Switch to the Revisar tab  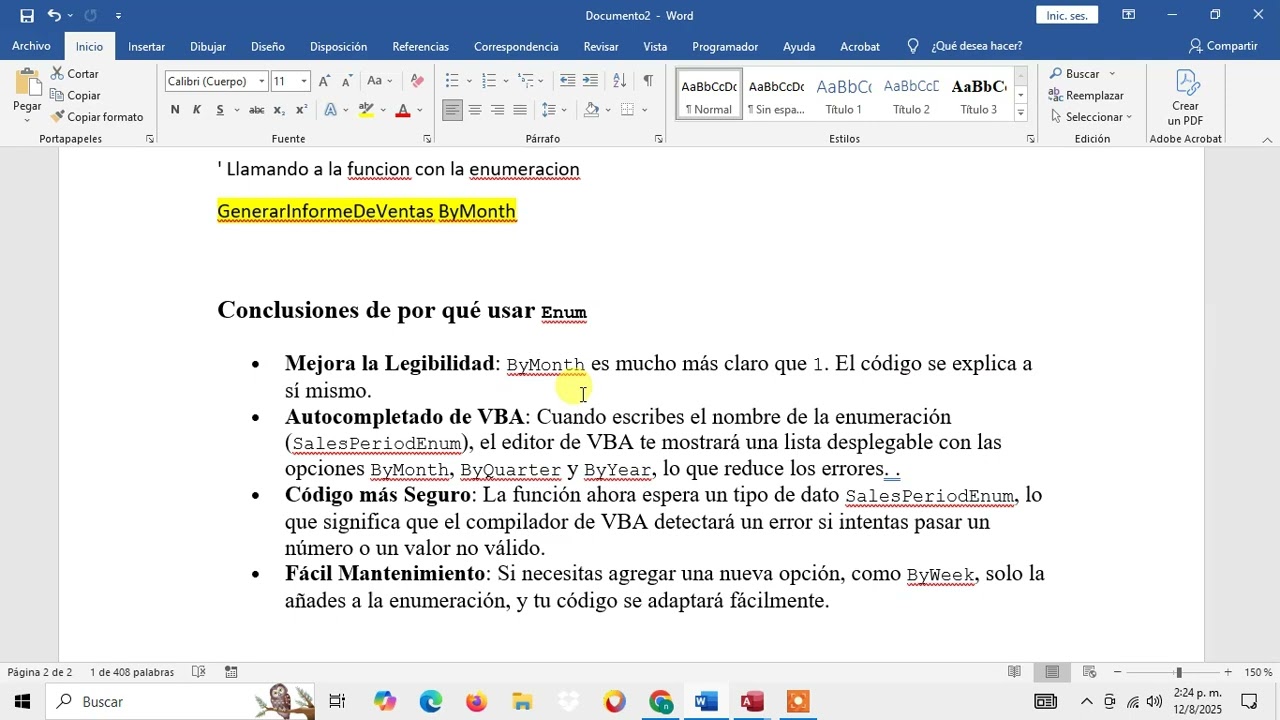coord(601,46)
